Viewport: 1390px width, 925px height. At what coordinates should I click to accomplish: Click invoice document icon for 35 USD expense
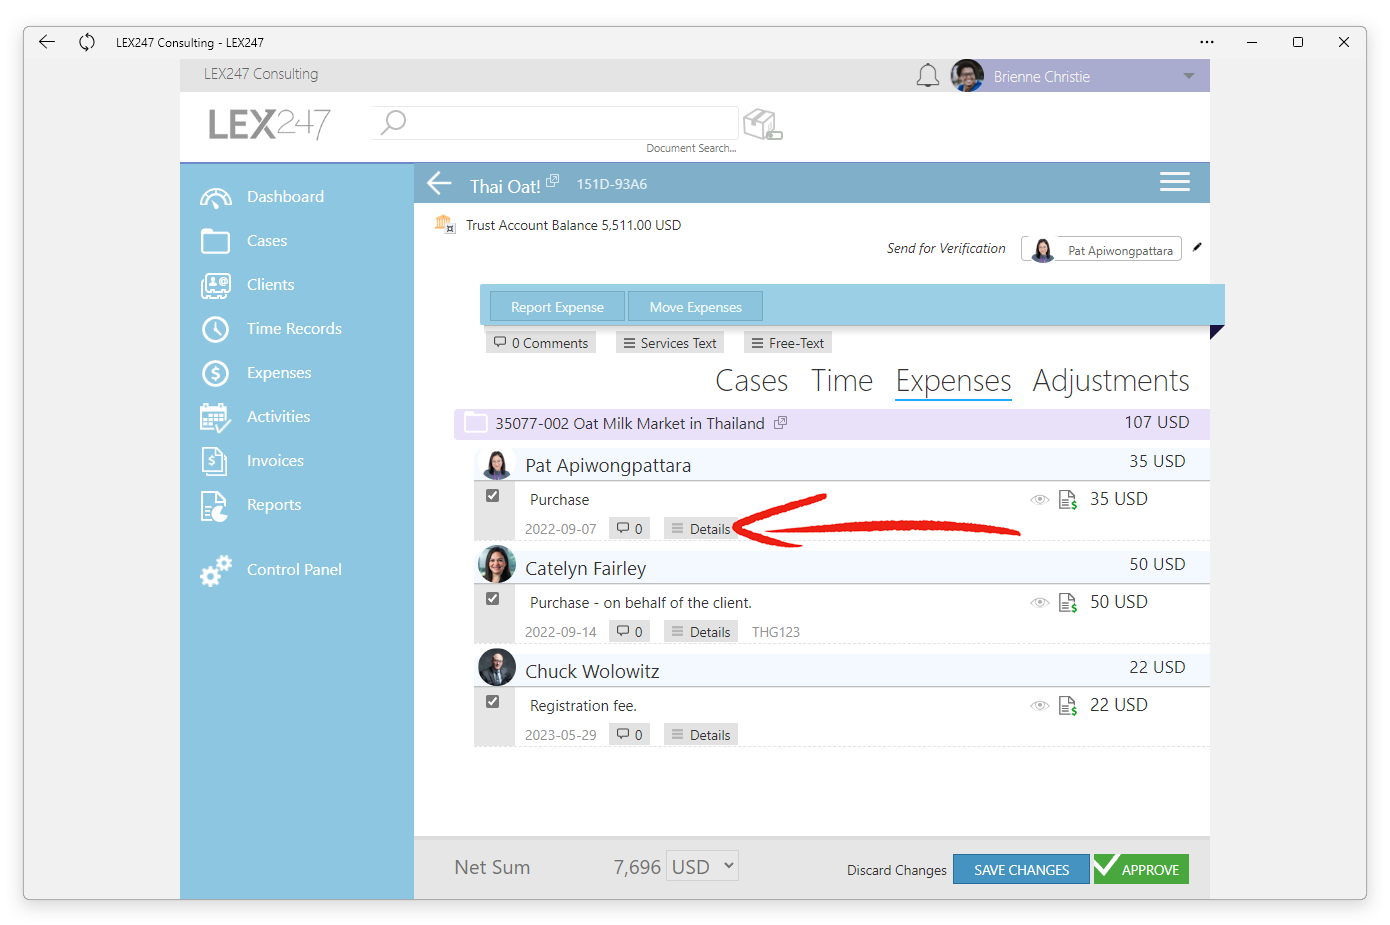[1068, 500]
